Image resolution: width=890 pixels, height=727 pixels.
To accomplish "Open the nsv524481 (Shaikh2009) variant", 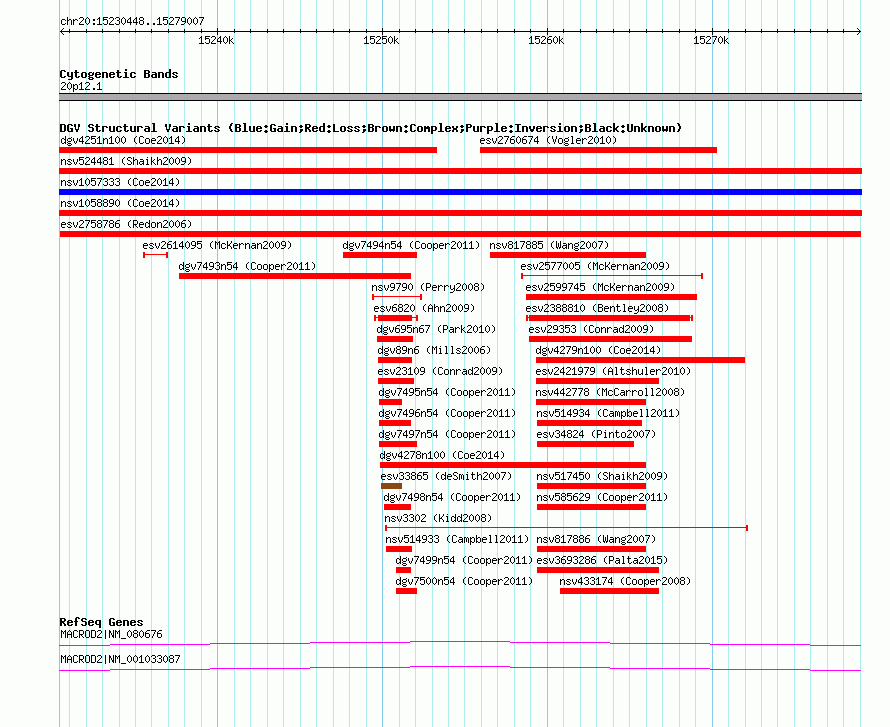I will pos(126,161).
